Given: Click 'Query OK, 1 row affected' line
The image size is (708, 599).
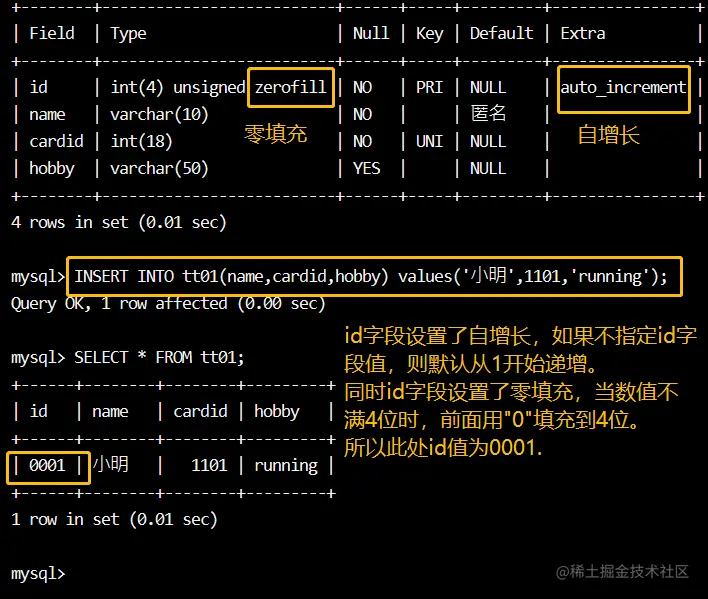Looking at the screenshot, I should click(168, 304).
